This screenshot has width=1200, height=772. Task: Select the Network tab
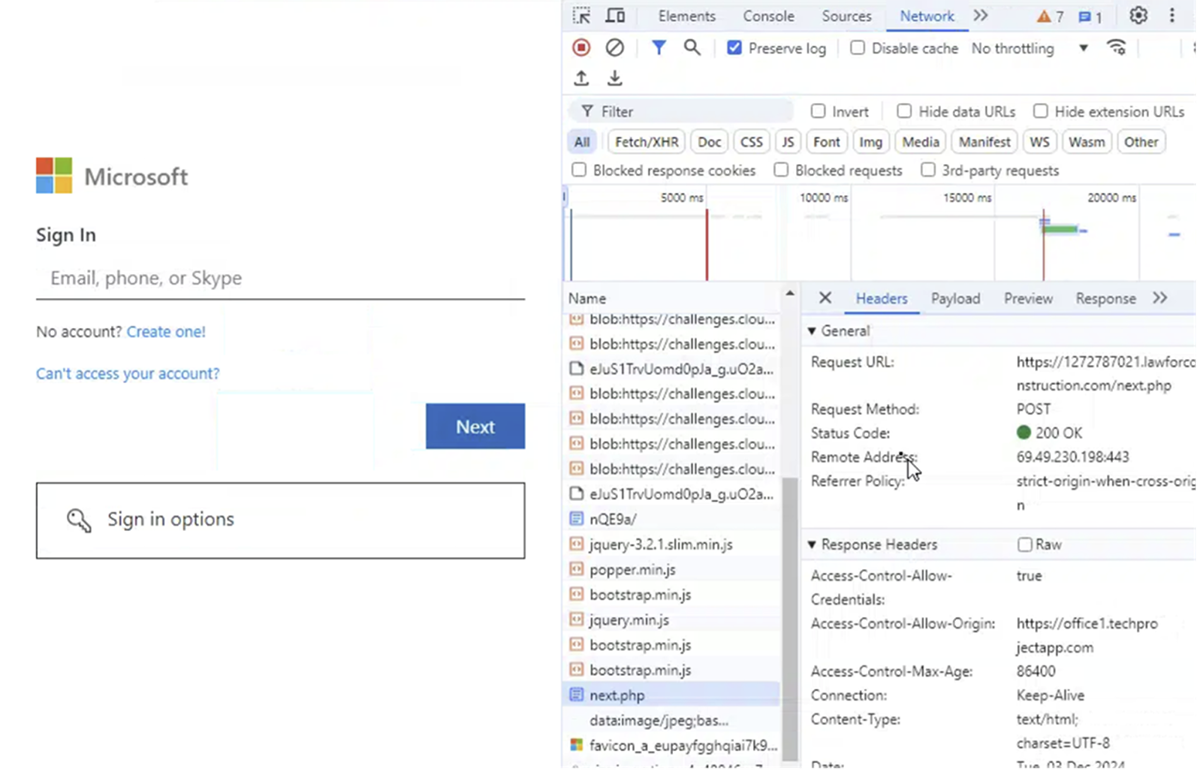927,16
